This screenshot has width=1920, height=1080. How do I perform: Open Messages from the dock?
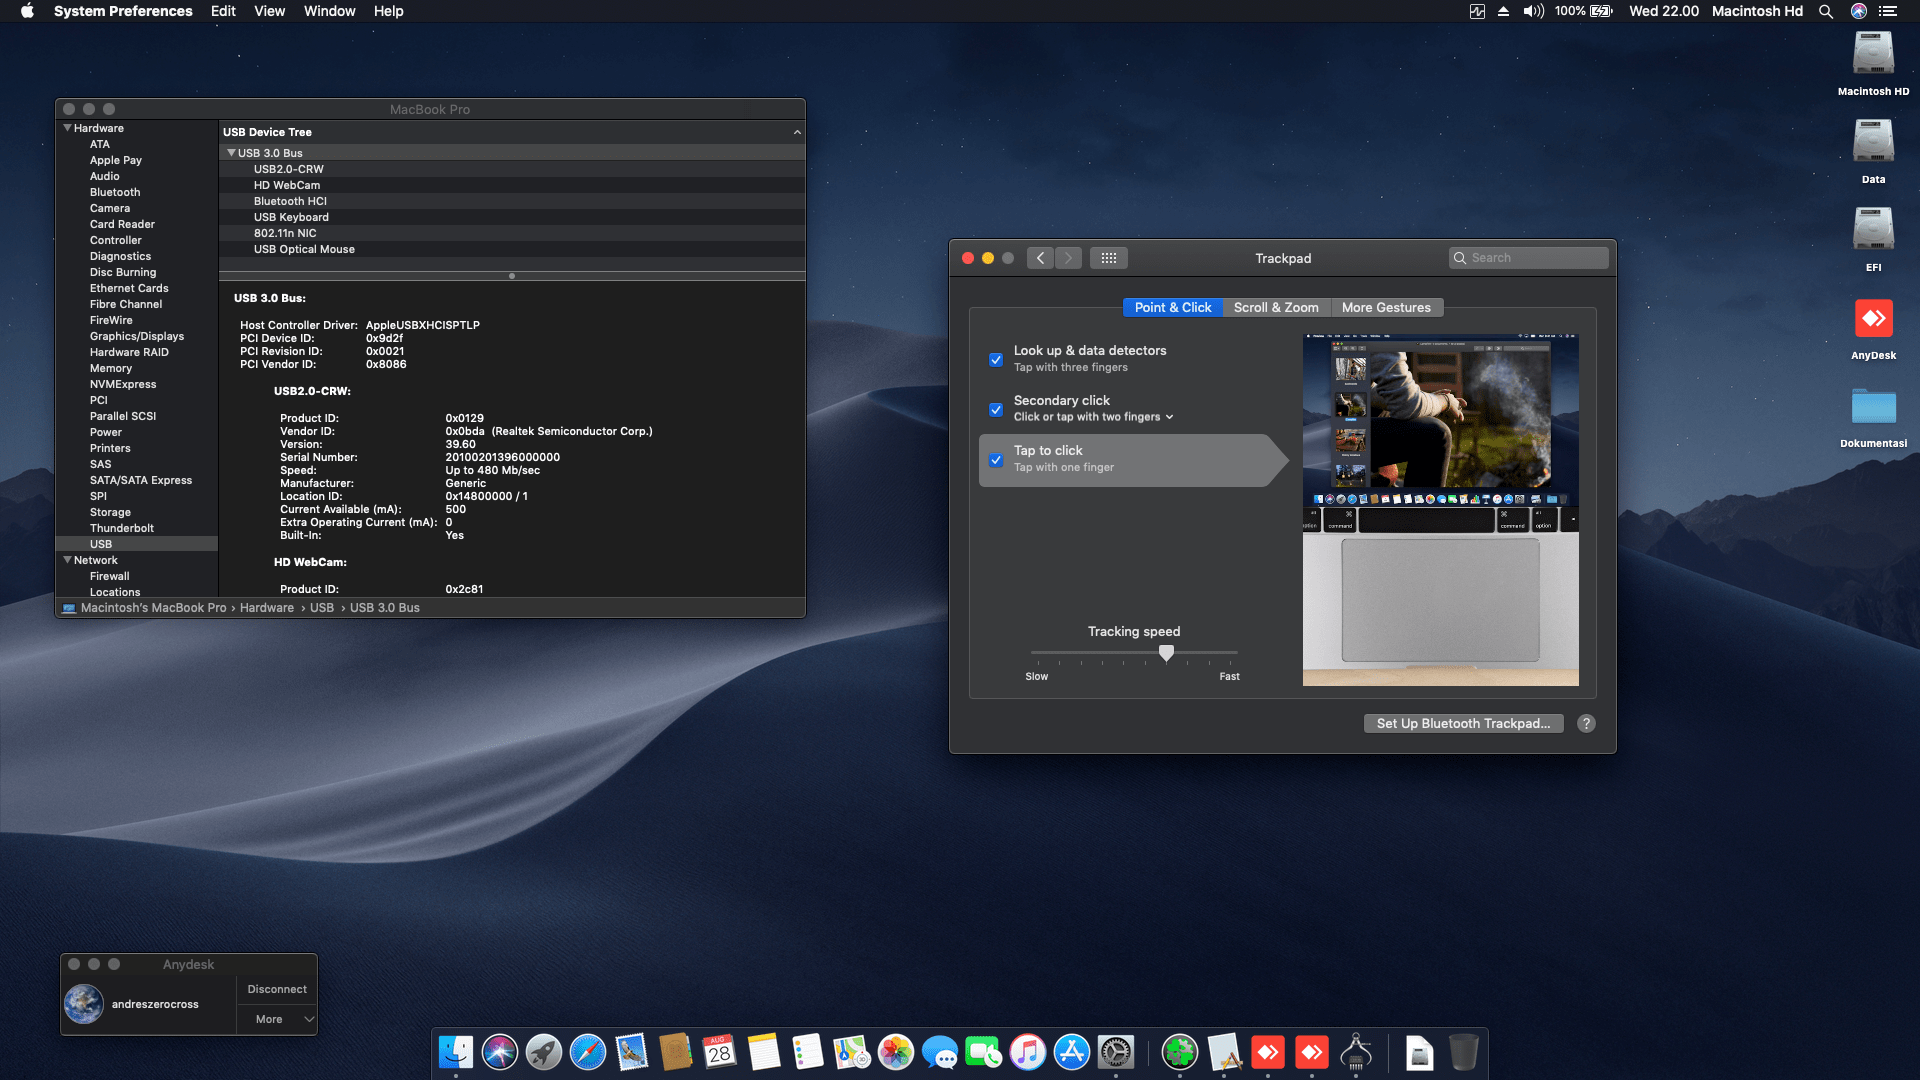pos(940,1052)
